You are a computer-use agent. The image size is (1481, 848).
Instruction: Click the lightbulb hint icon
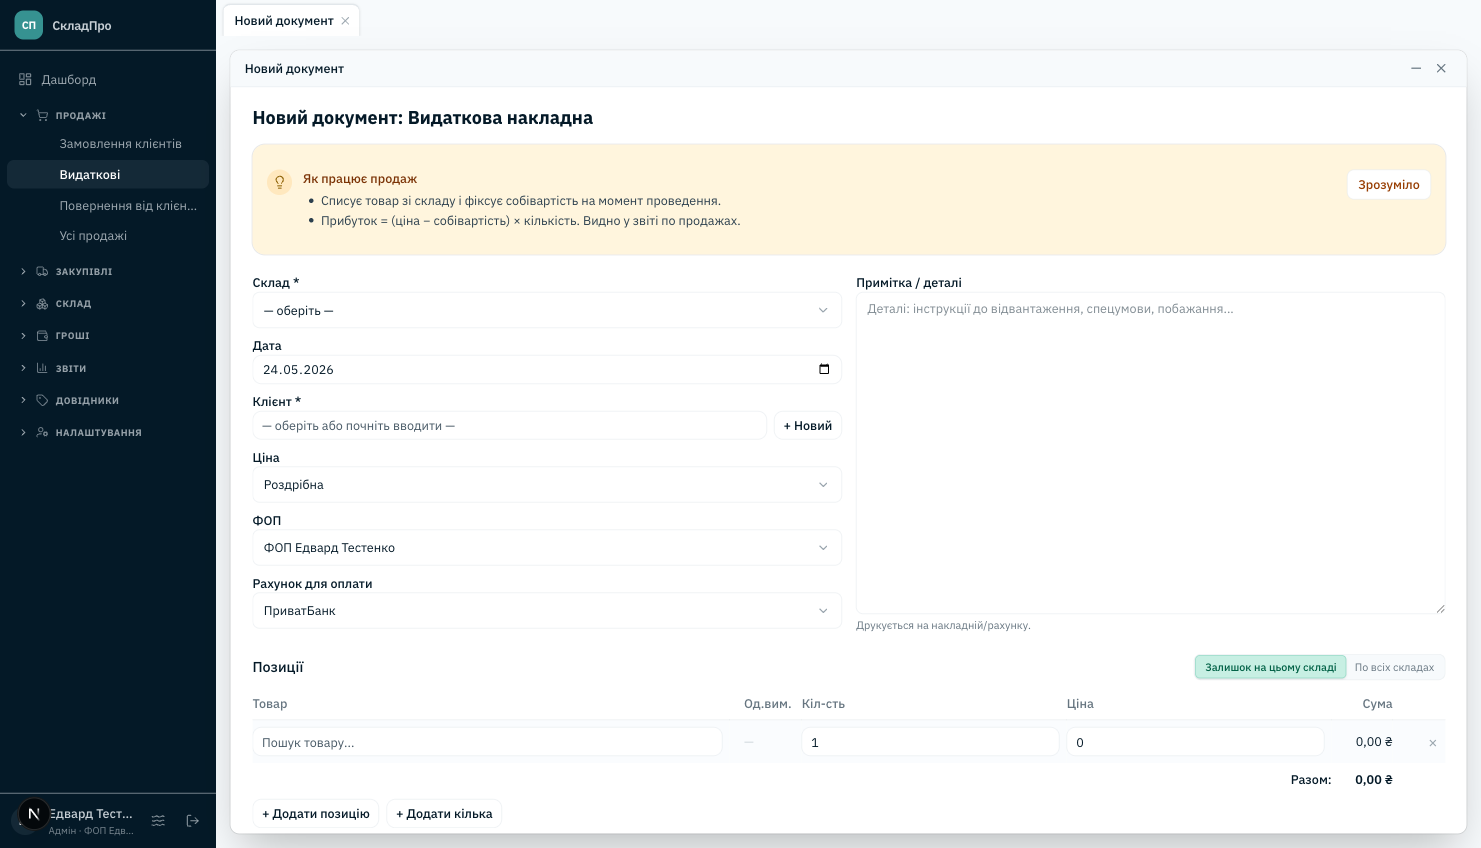(x=280, y=182)
